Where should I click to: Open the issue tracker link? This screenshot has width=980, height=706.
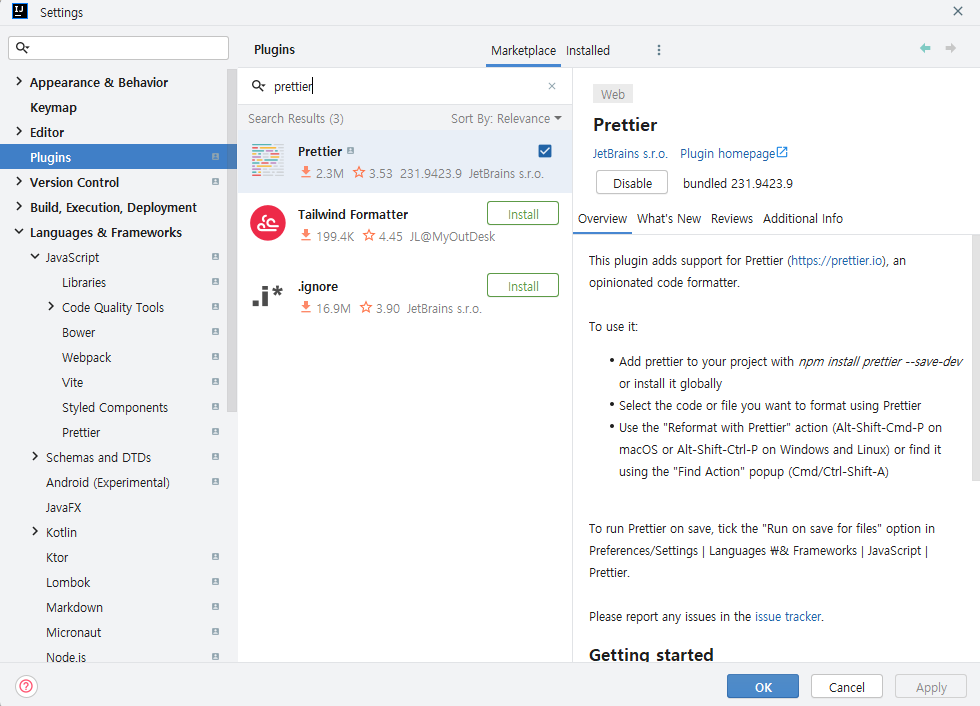(x=788, y=617)
